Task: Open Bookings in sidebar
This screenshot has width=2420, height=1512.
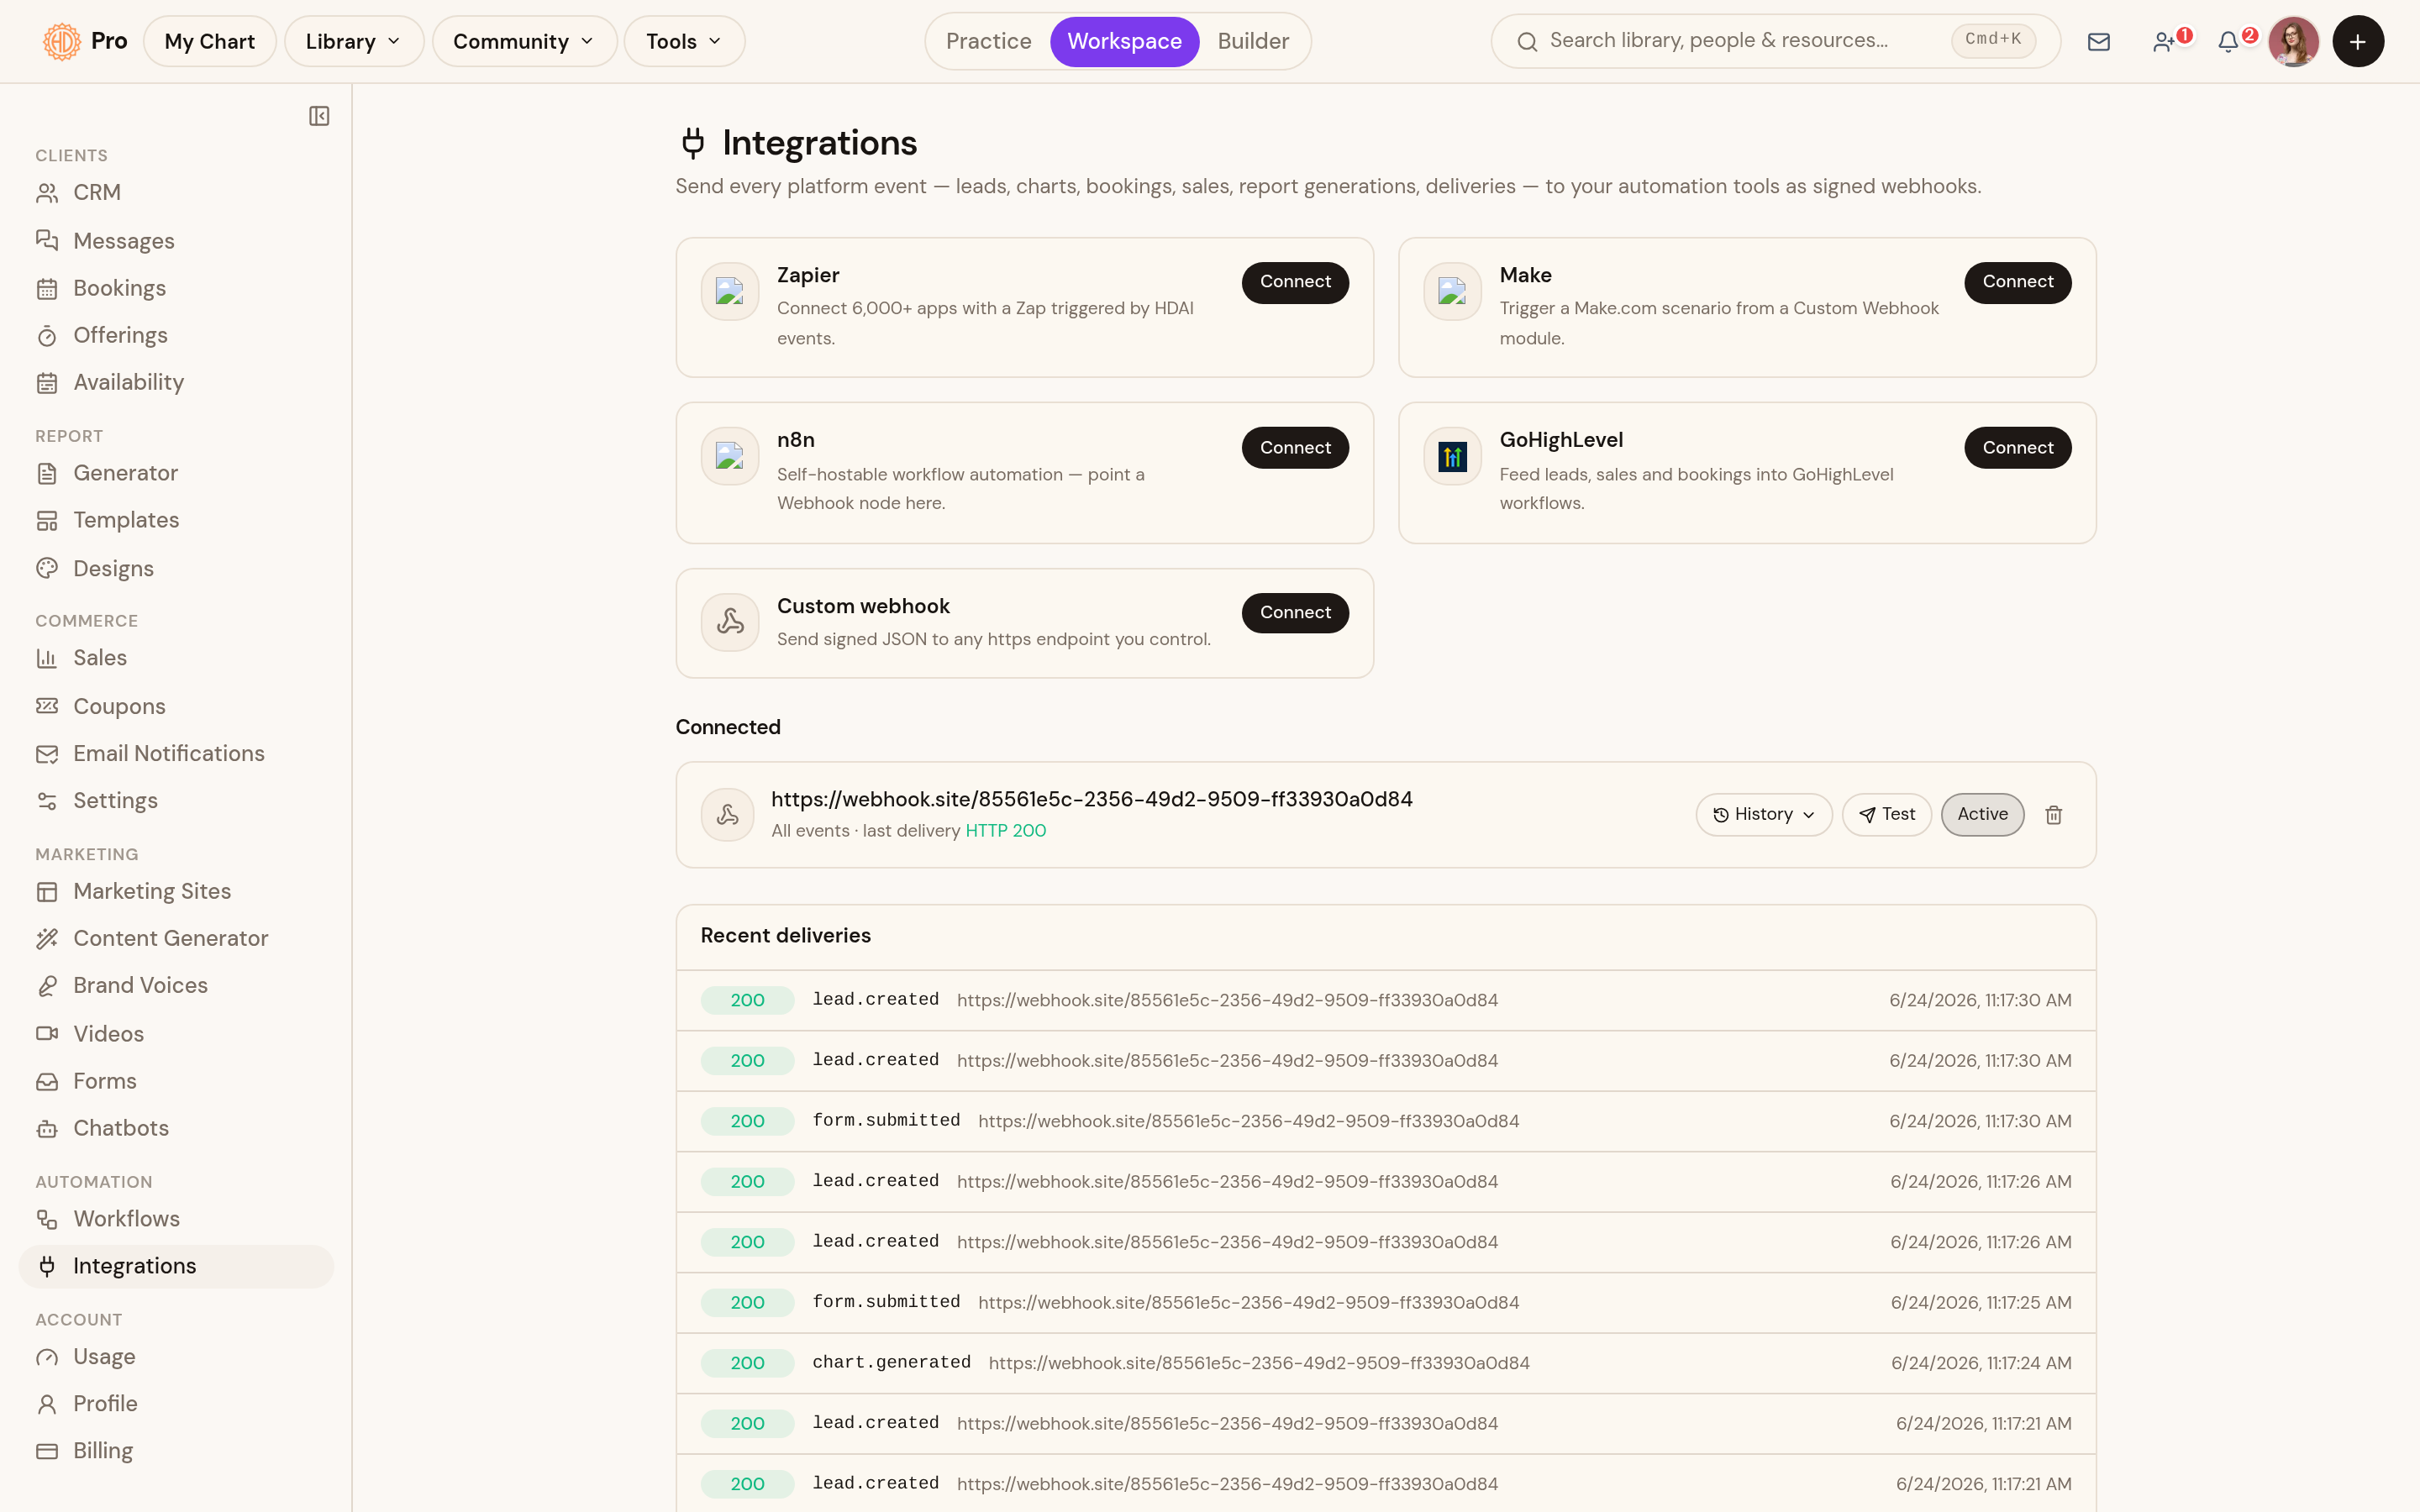Action: (x=176, y=288)
